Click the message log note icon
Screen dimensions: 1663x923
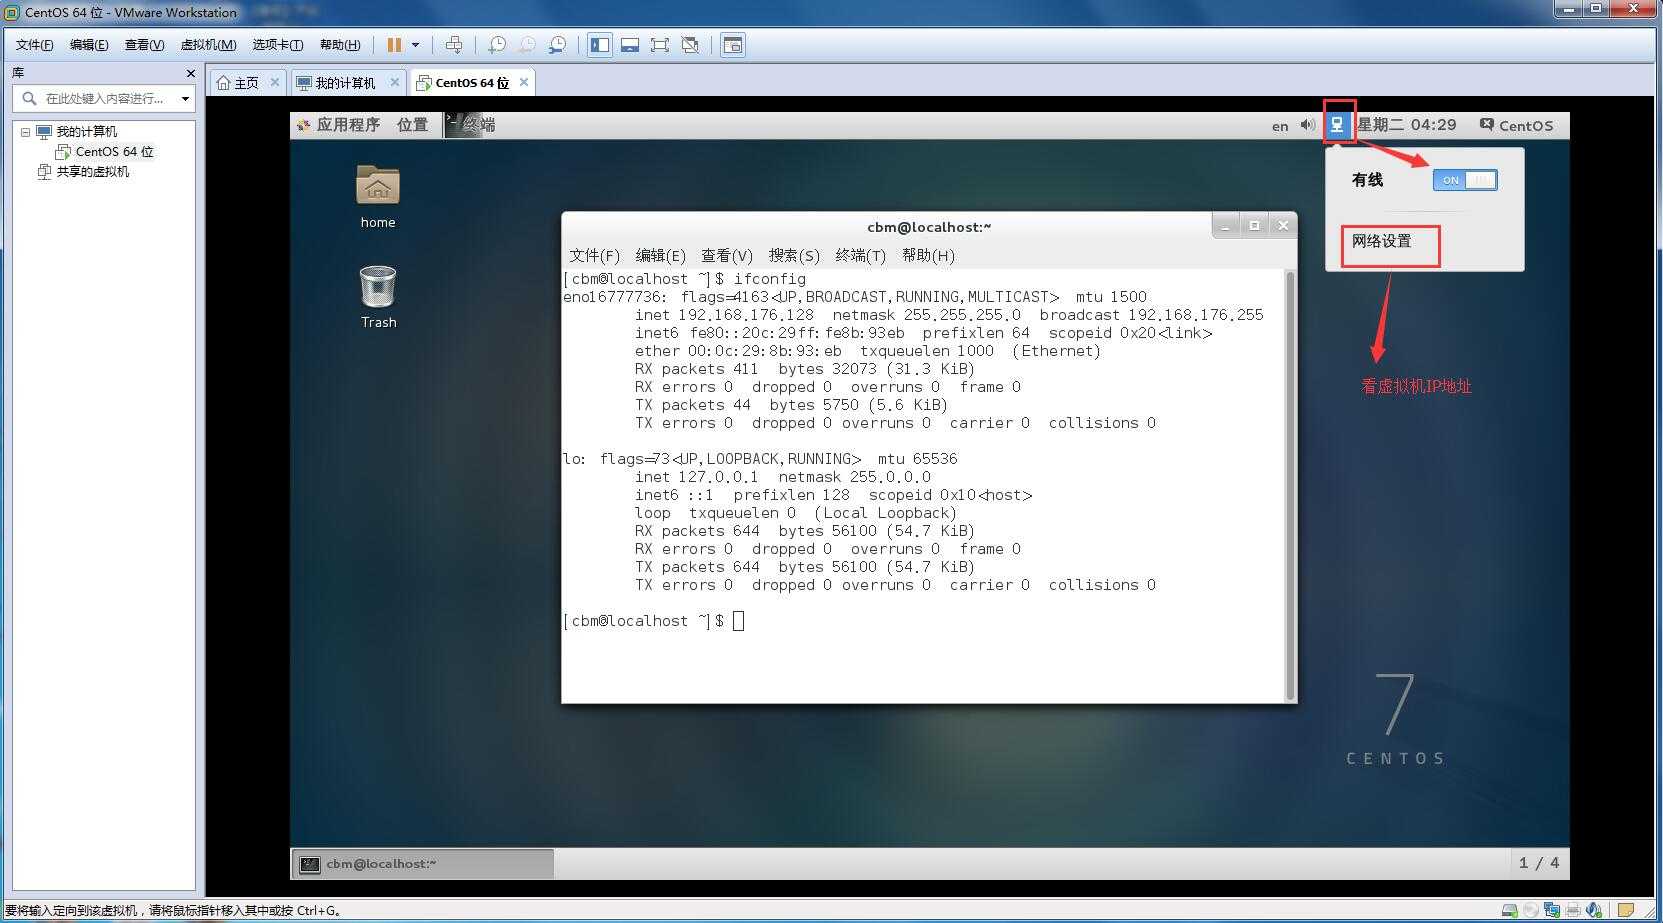[1627, 910]
